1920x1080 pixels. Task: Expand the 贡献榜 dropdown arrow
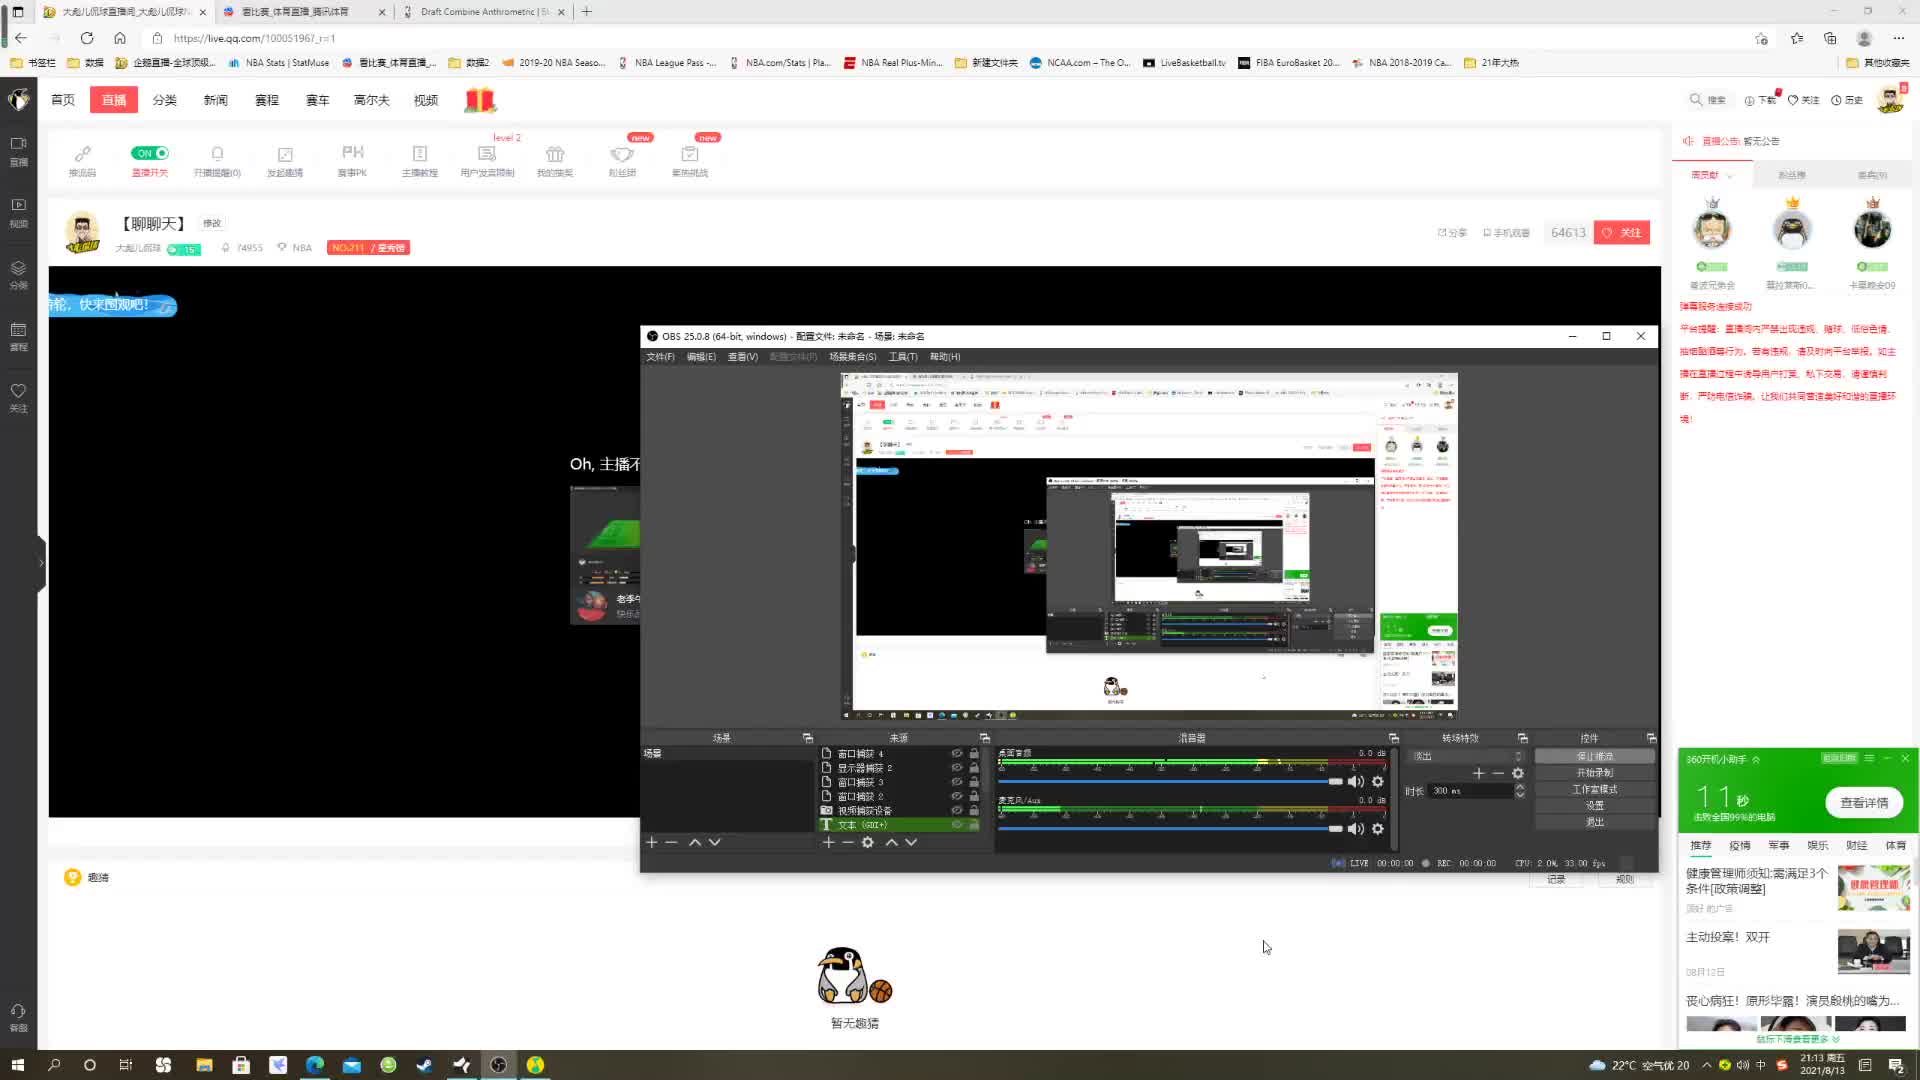click(x=1730, y=176)
